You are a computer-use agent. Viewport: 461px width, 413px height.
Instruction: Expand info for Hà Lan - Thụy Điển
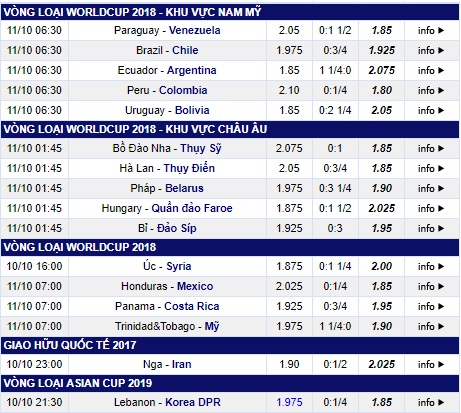pyautogui.click(x=431, y=168)
